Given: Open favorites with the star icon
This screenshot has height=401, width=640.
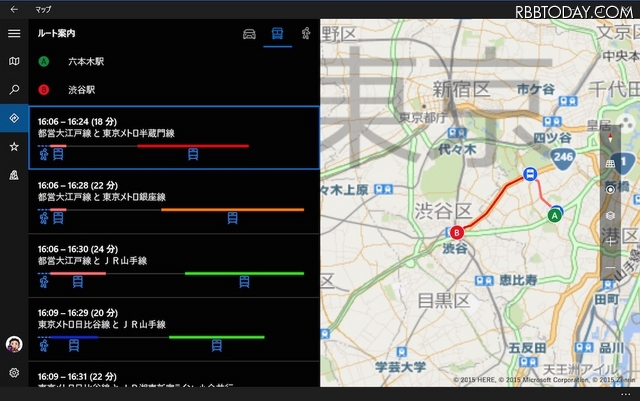Looking at the screenshot, I should 14,146.
